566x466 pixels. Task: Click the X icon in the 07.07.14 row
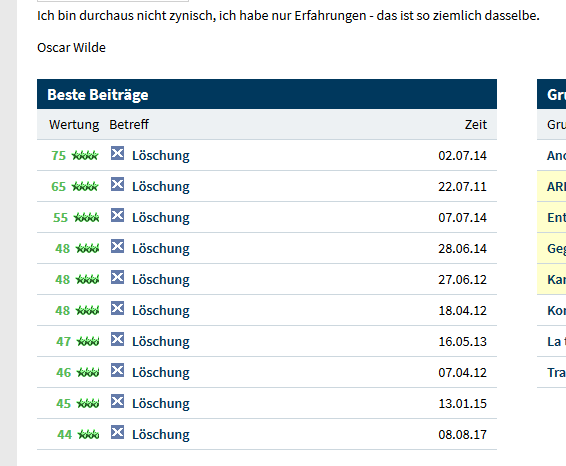(x=117, y=215)
